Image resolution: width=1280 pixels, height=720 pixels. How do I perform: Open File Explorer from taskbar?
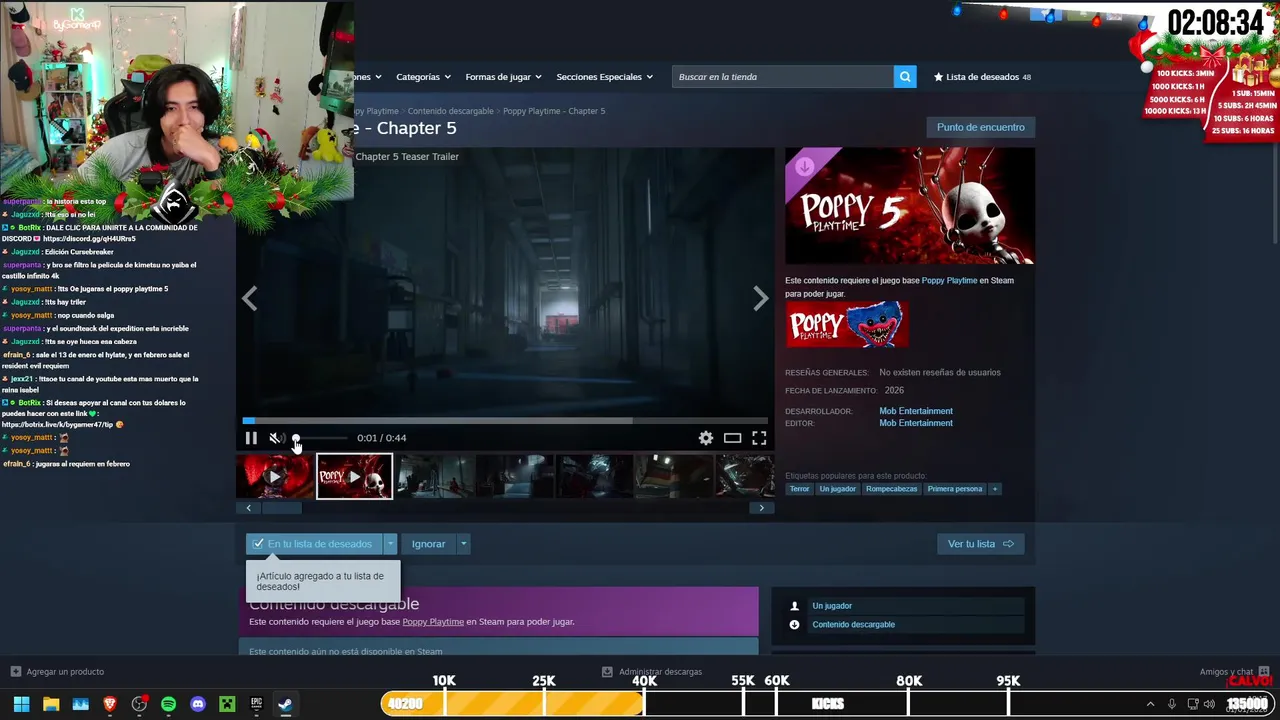coord(51,704)
